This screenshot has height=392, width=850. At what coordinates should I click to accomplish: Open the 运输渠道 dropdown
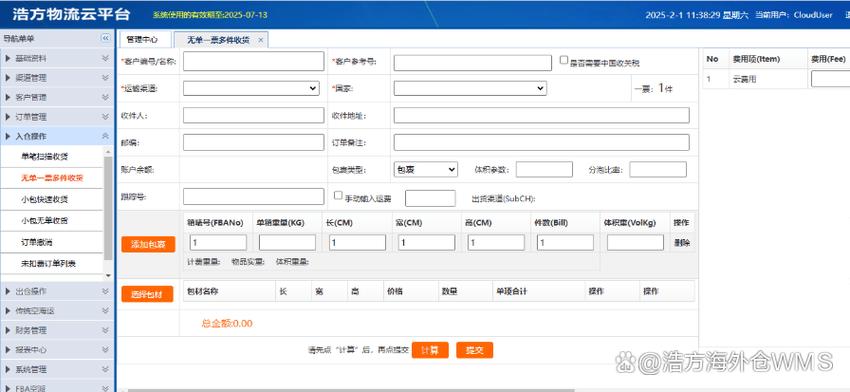click(x=251, y=88)
